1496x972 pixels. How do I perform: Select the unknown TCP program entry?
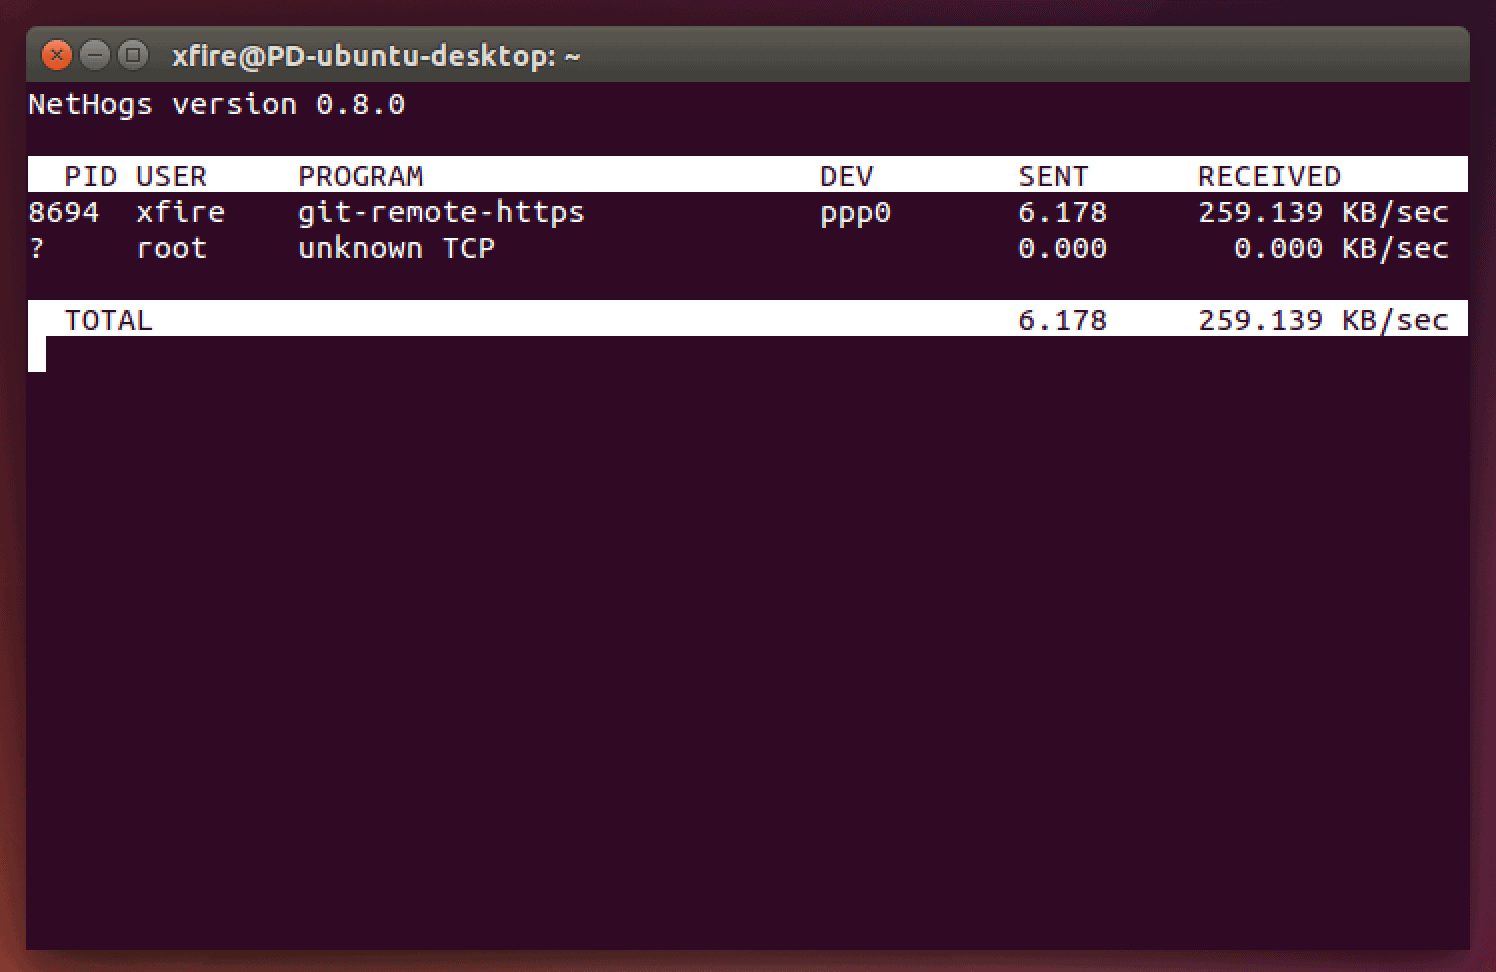[x=396, y=249]
